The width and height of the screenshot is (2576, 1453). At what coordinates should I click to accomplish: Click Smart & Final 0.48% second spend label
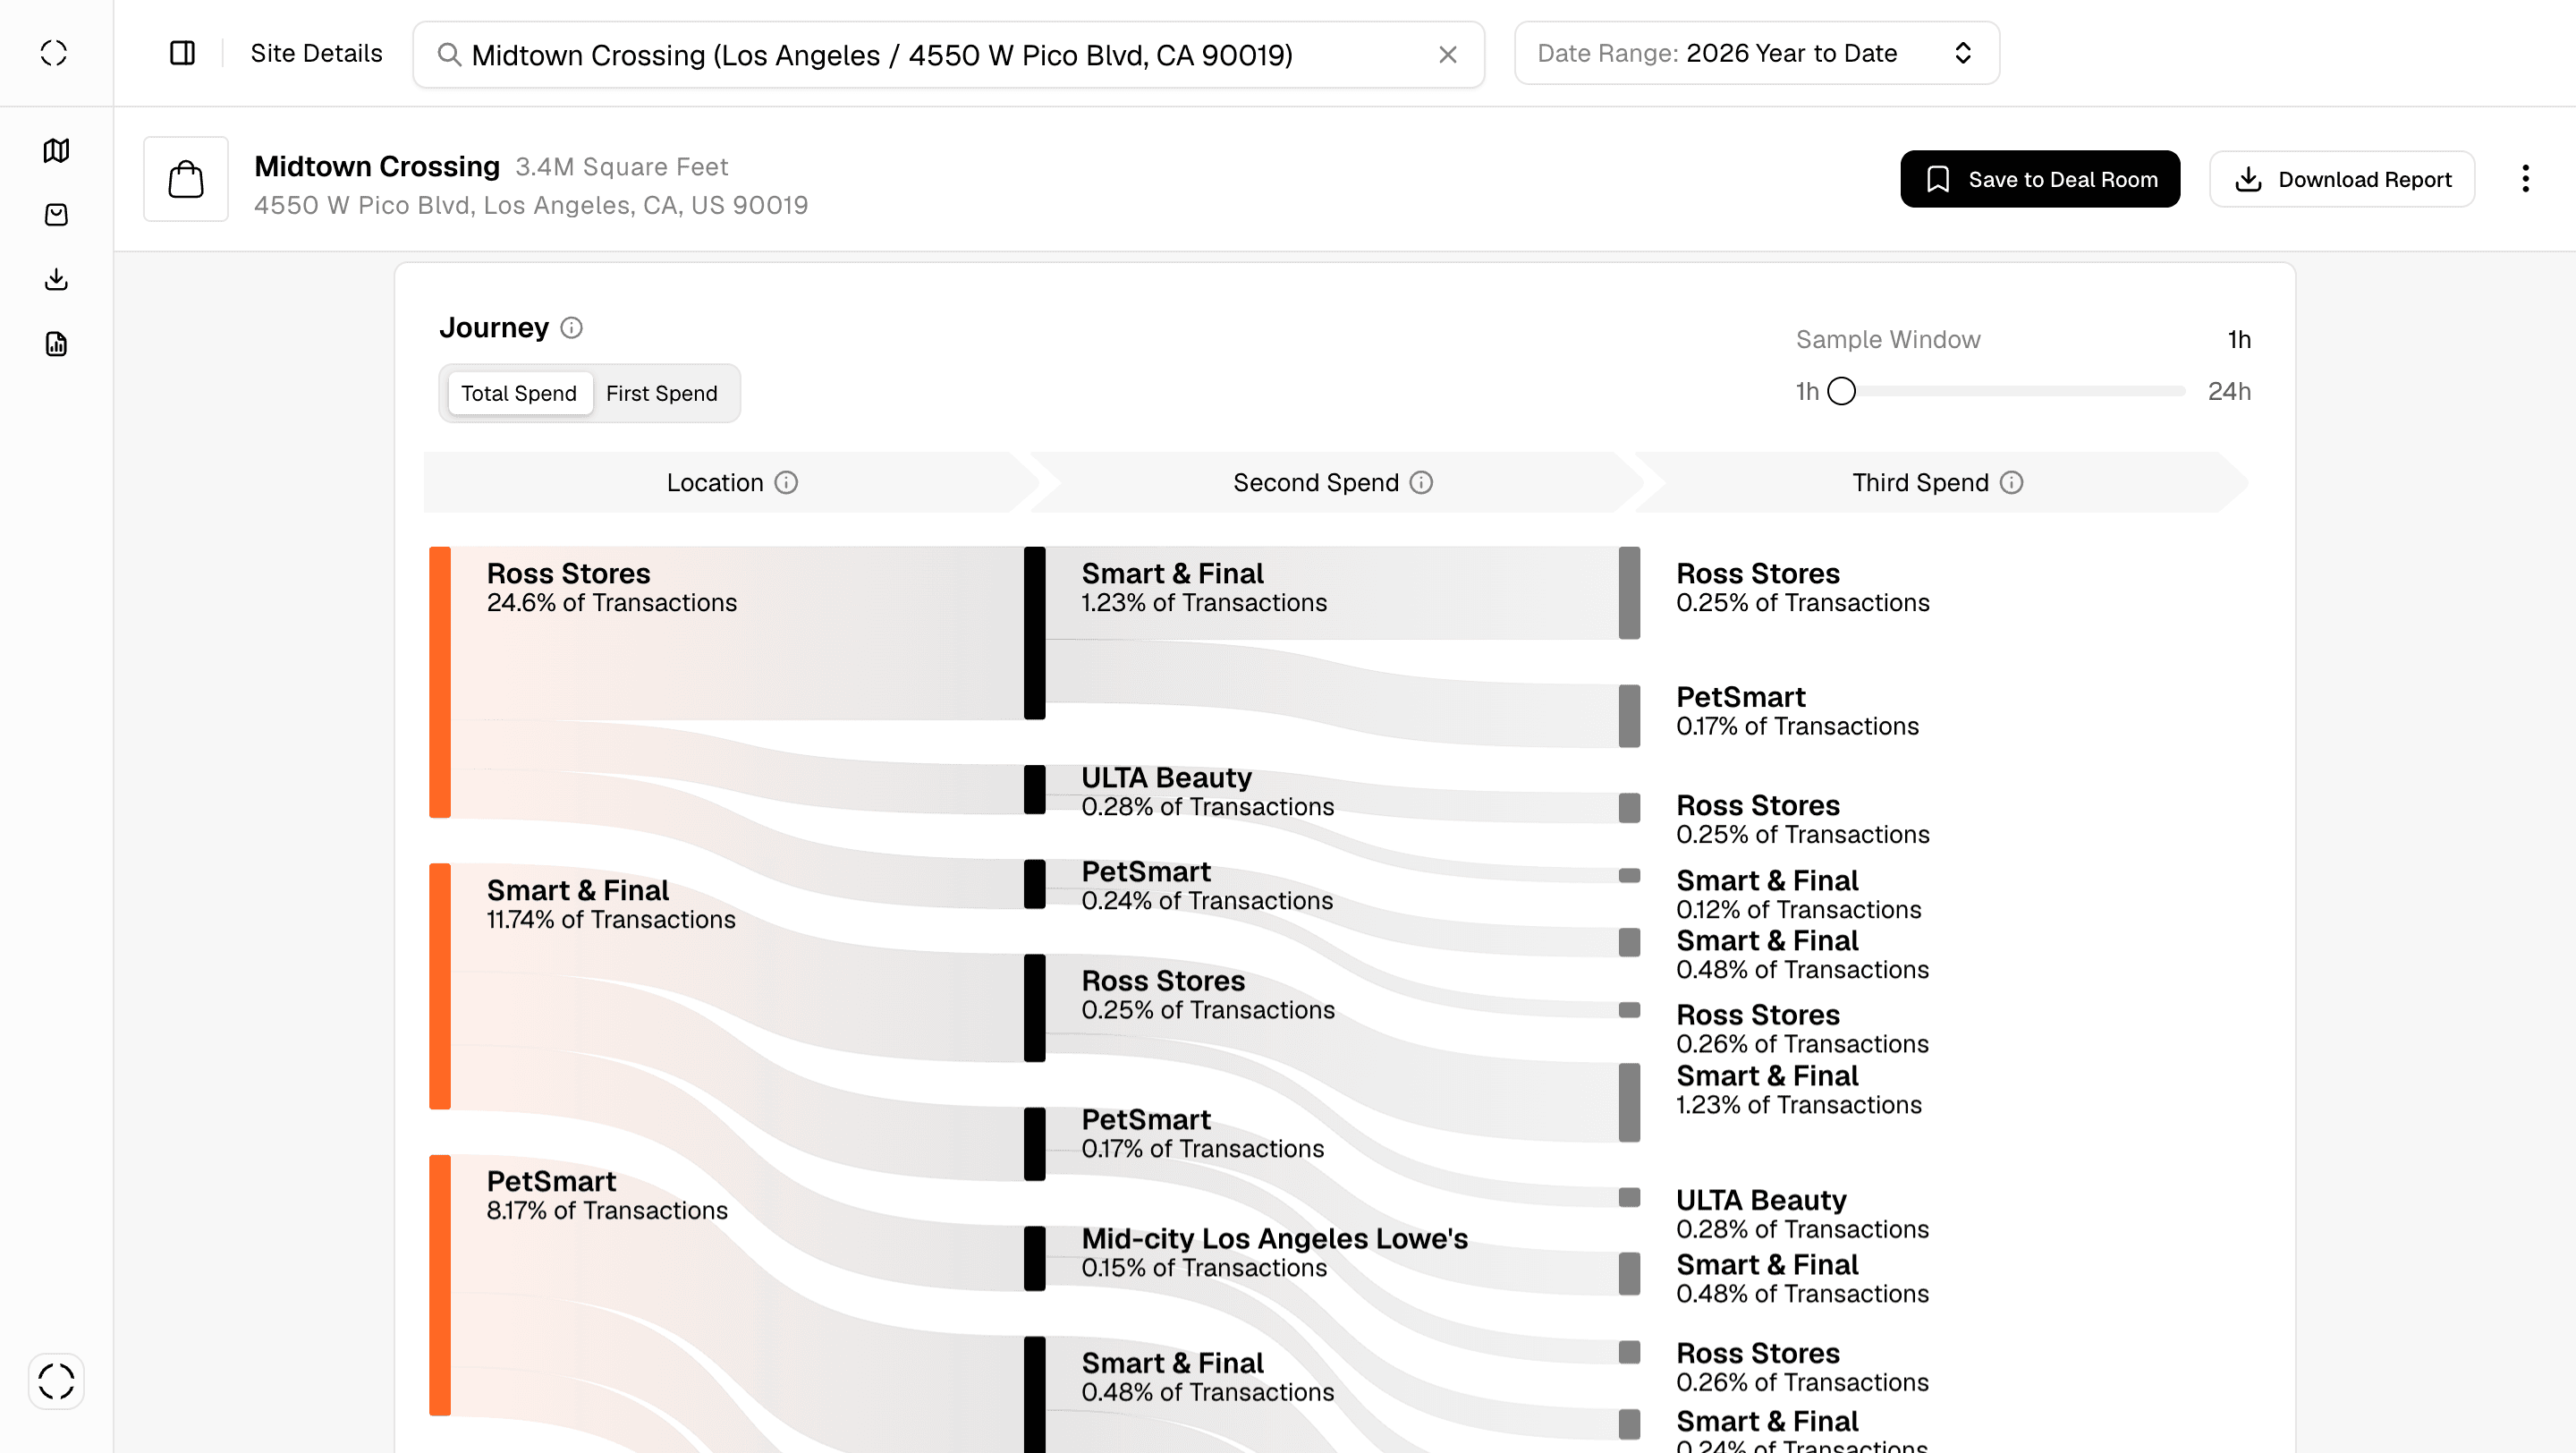tap(1208, 1376)
